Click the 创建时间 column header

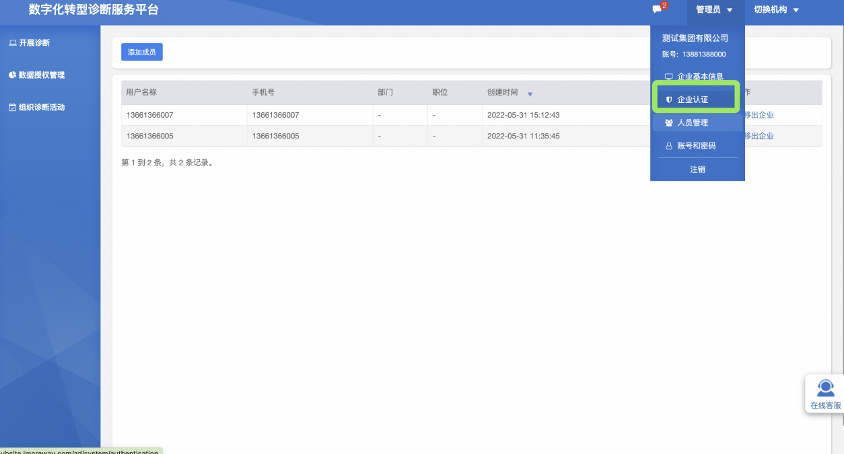click(503, 93)
